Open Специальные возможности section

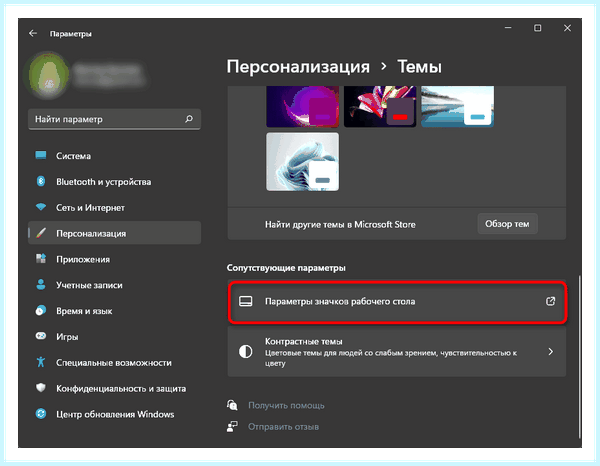114,362
